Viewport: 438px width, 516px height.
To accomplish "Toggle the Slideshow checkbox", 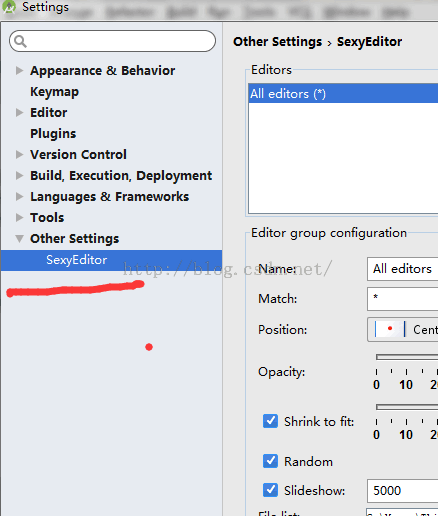I will coord(270,490).
